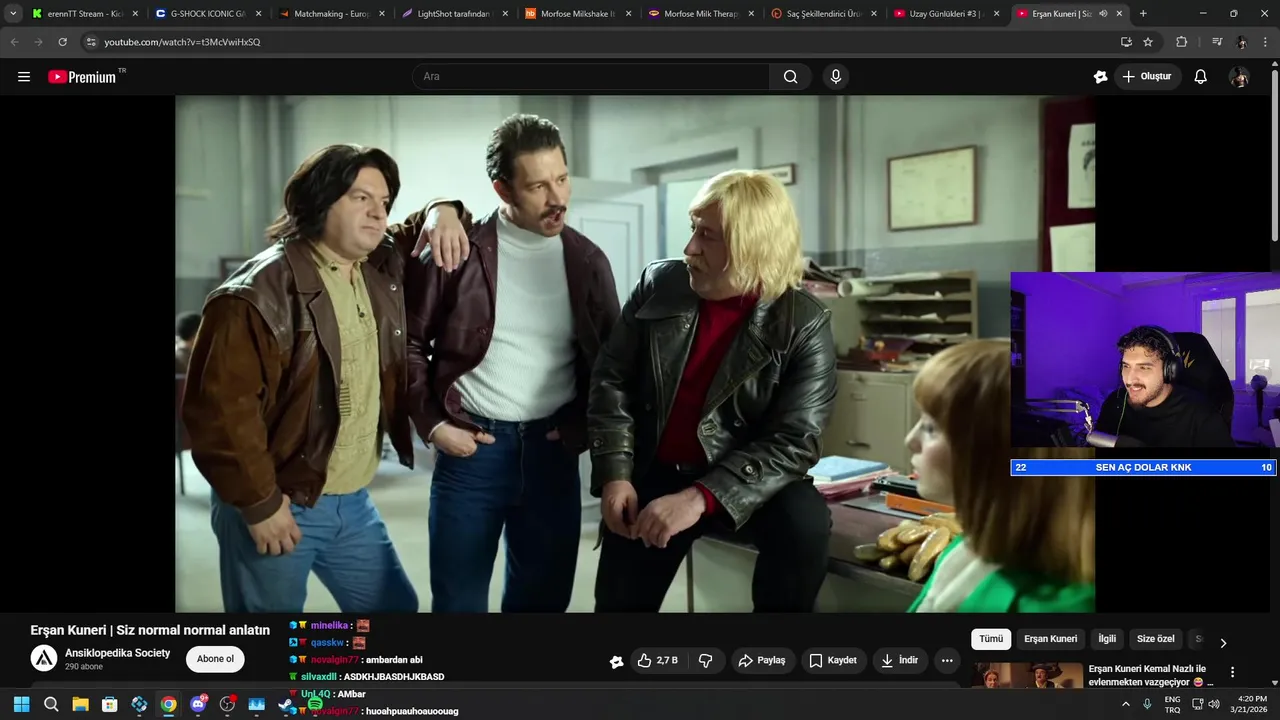Select the Size özel filter chip
This screenshot has width=1280, height=720.
tap(1156, 639)
